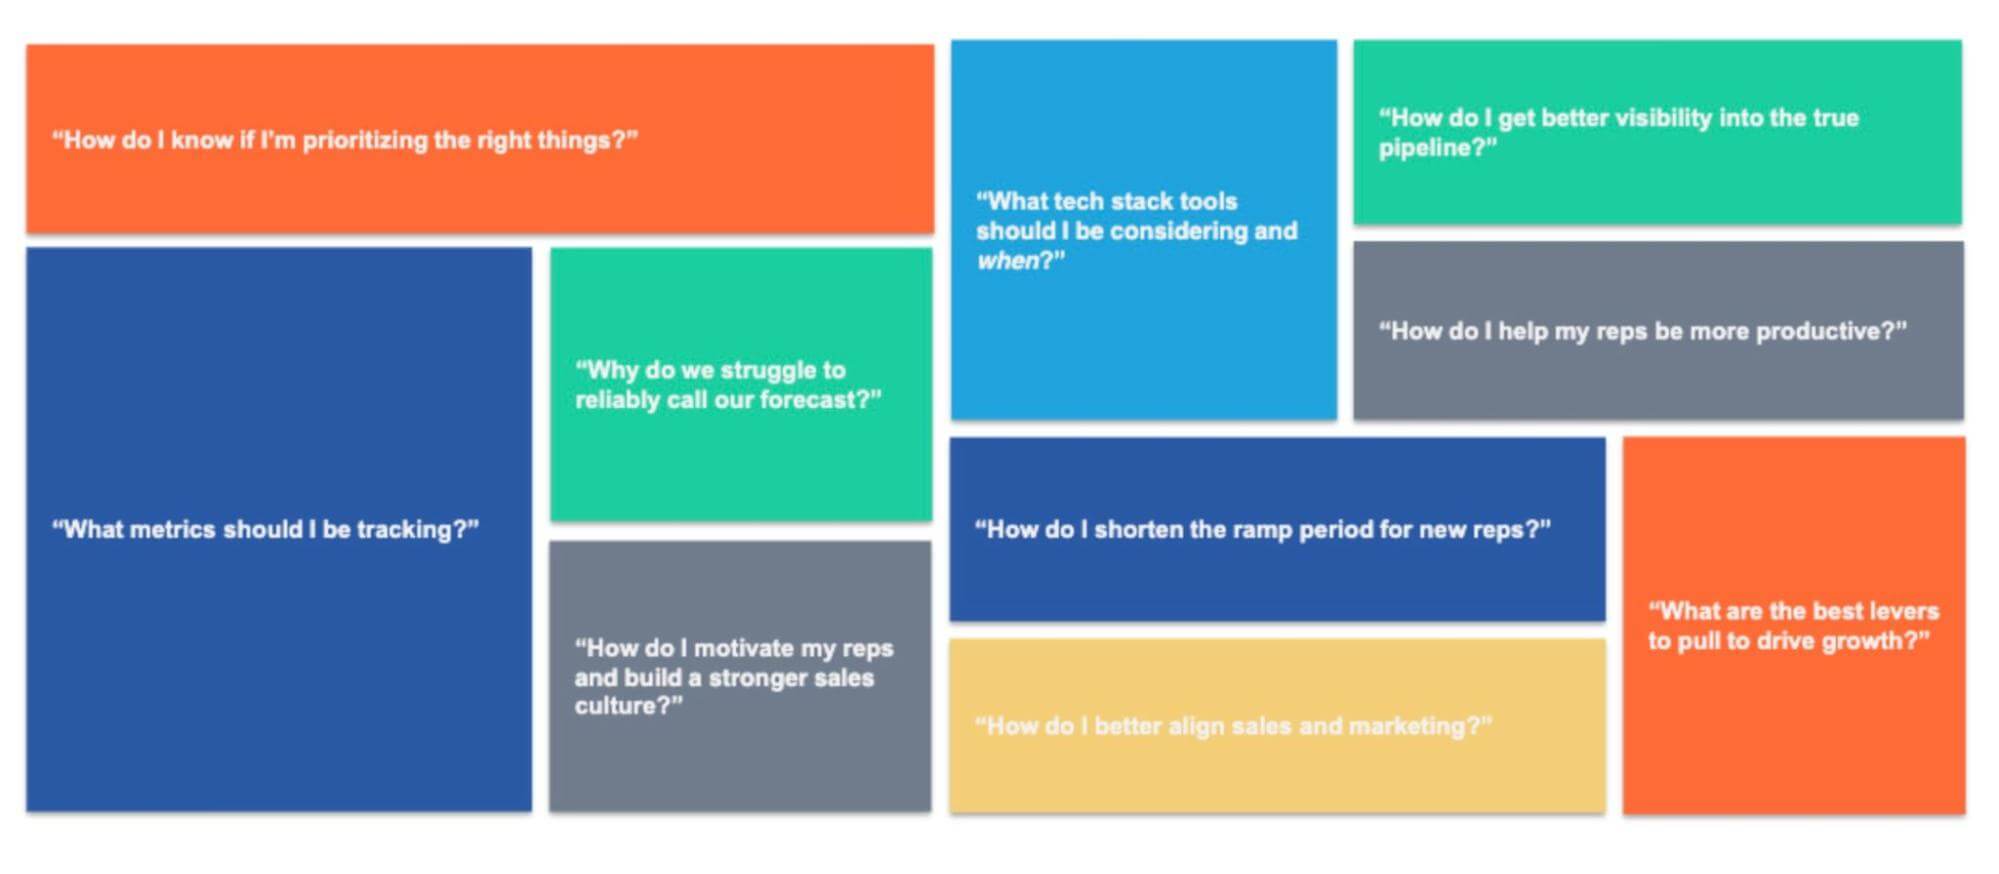Select the "What metrics should I be tracking?" tile

(x=279, y=529)
